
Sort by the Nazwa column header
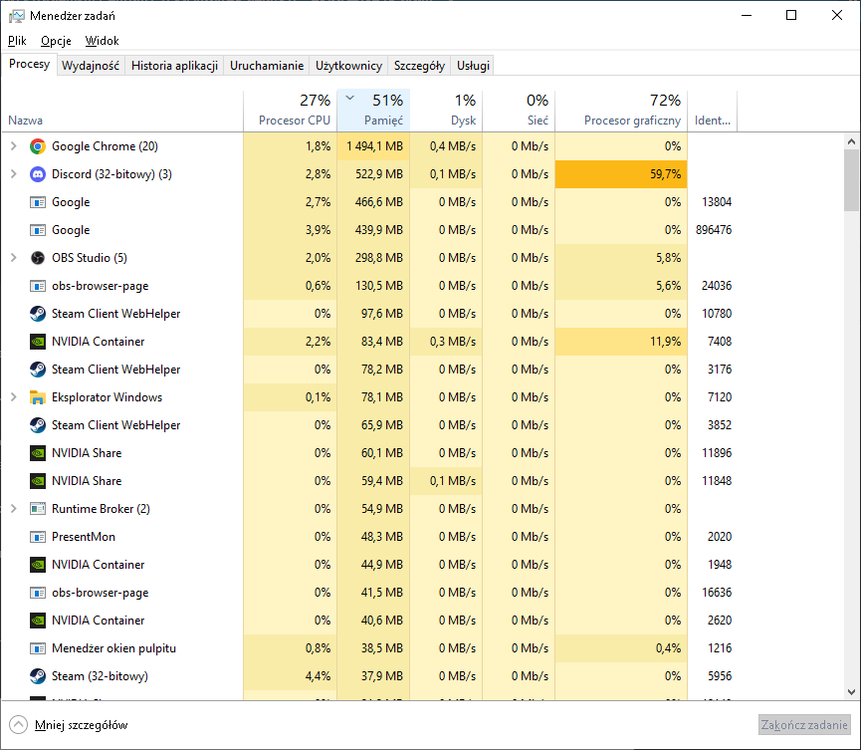point(122,111)
